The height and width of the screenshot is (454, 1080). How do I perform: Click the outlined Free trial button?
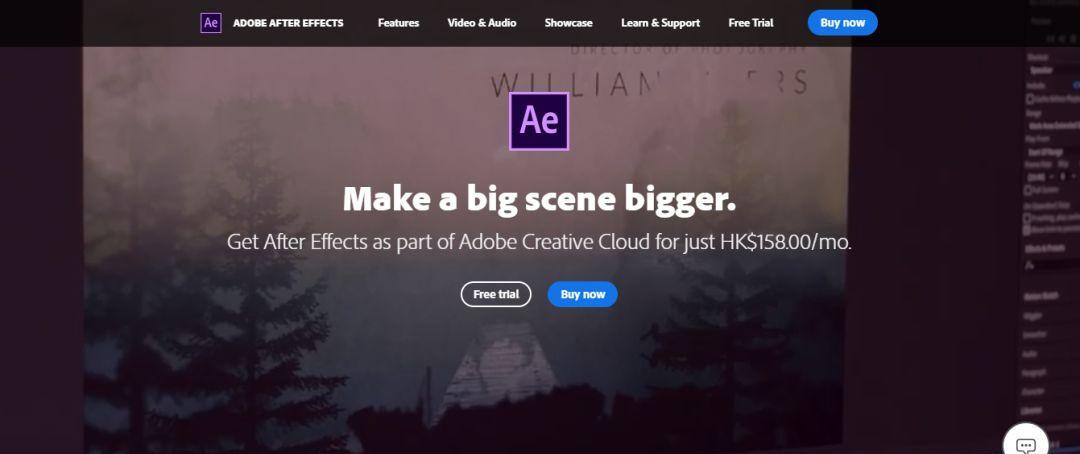pyautogui.click(x=496, y=294)
